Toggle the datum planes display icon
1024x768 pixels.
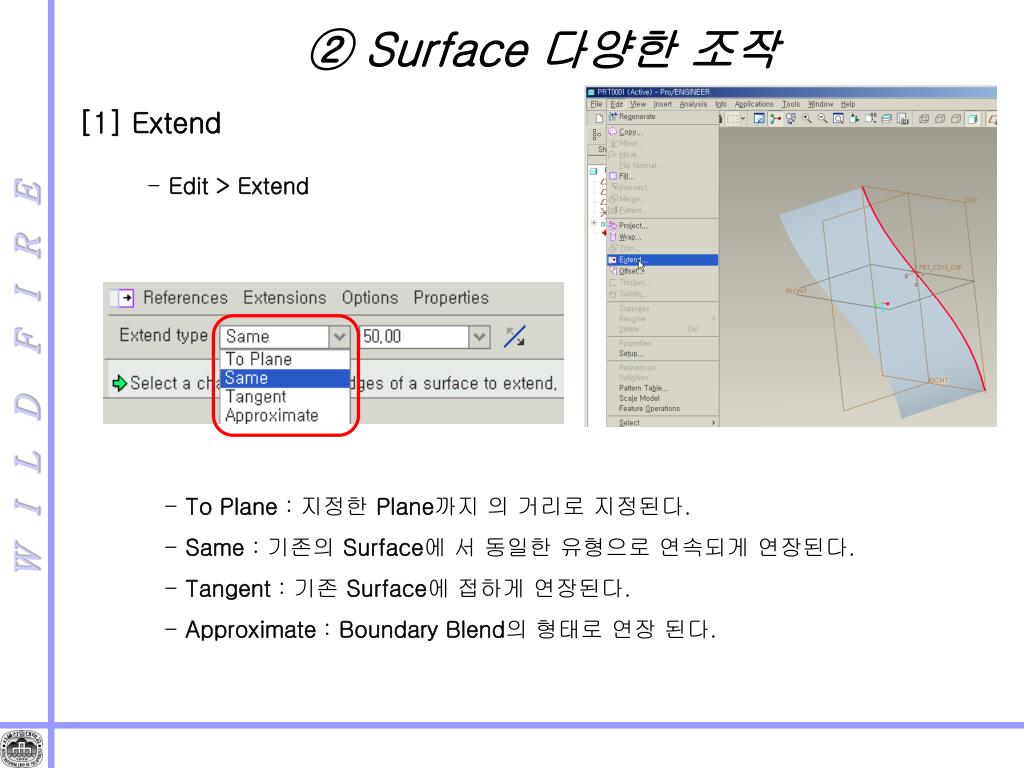993,119
